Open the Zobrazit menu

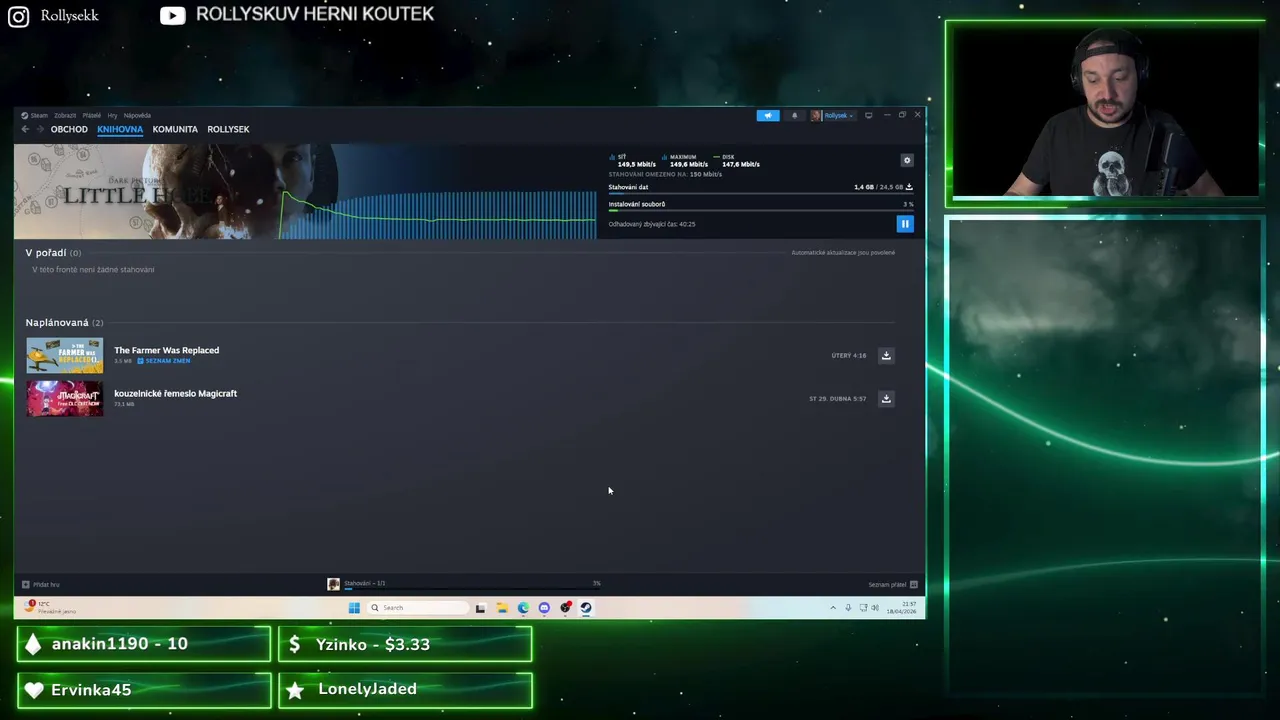point(65,115)
